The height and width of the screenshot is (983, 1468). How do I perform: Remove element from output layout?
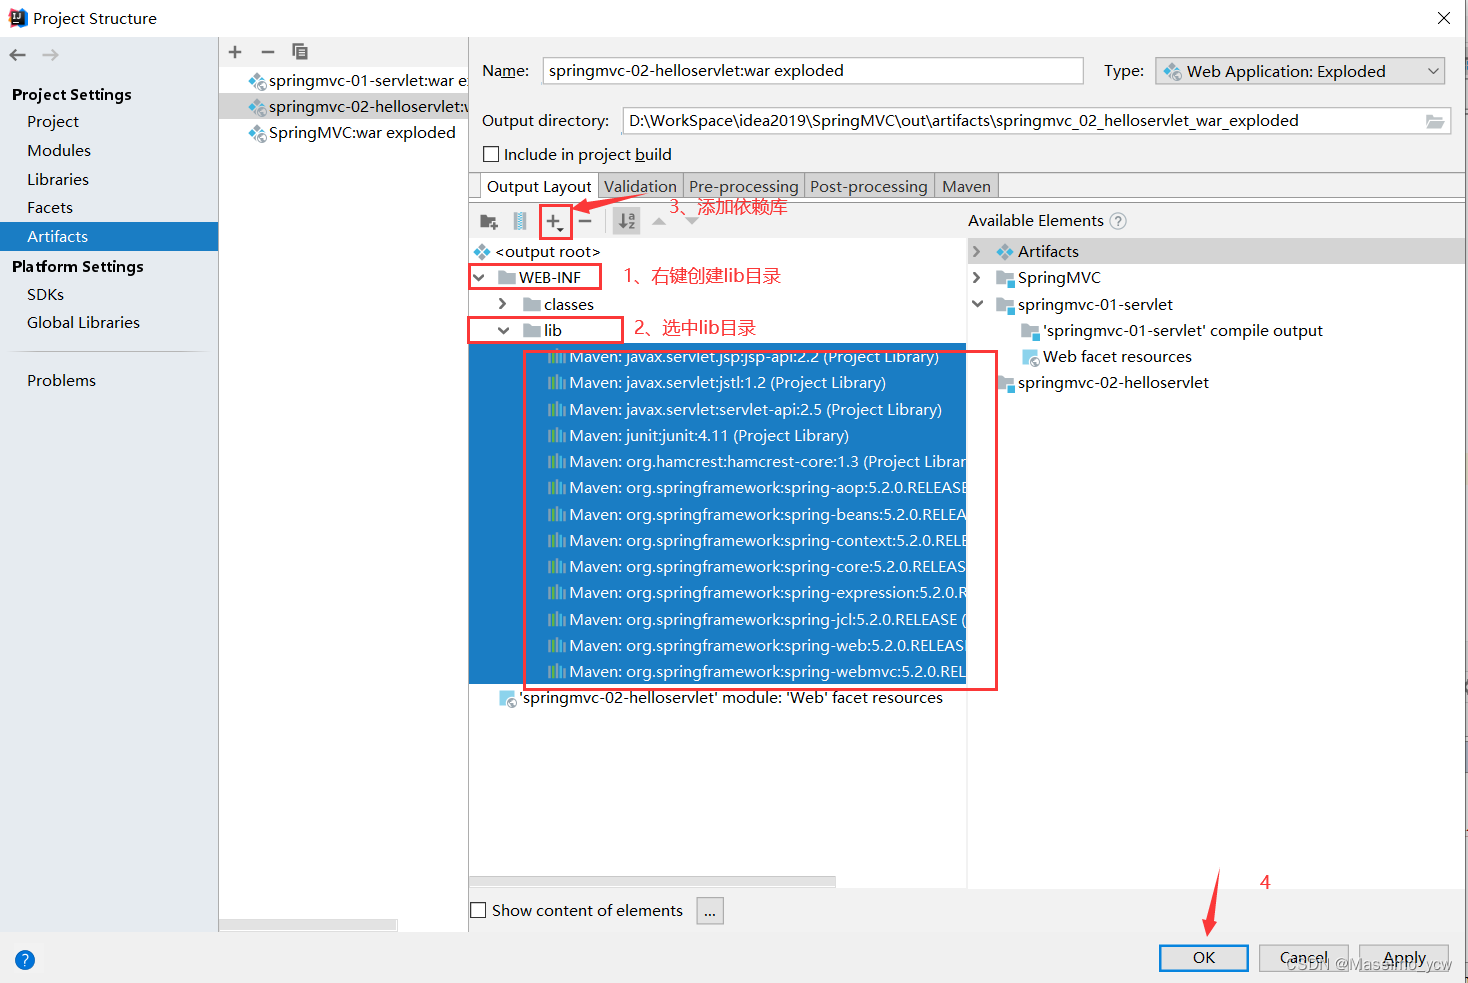tap(586, 221)
